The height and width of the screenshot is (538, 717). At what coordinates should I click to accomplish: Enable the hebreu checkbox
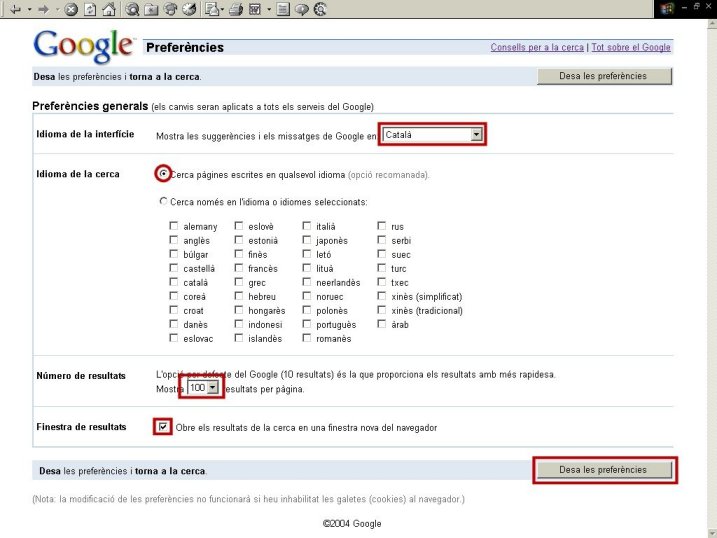pyautogui.click(x=239, y=296)
